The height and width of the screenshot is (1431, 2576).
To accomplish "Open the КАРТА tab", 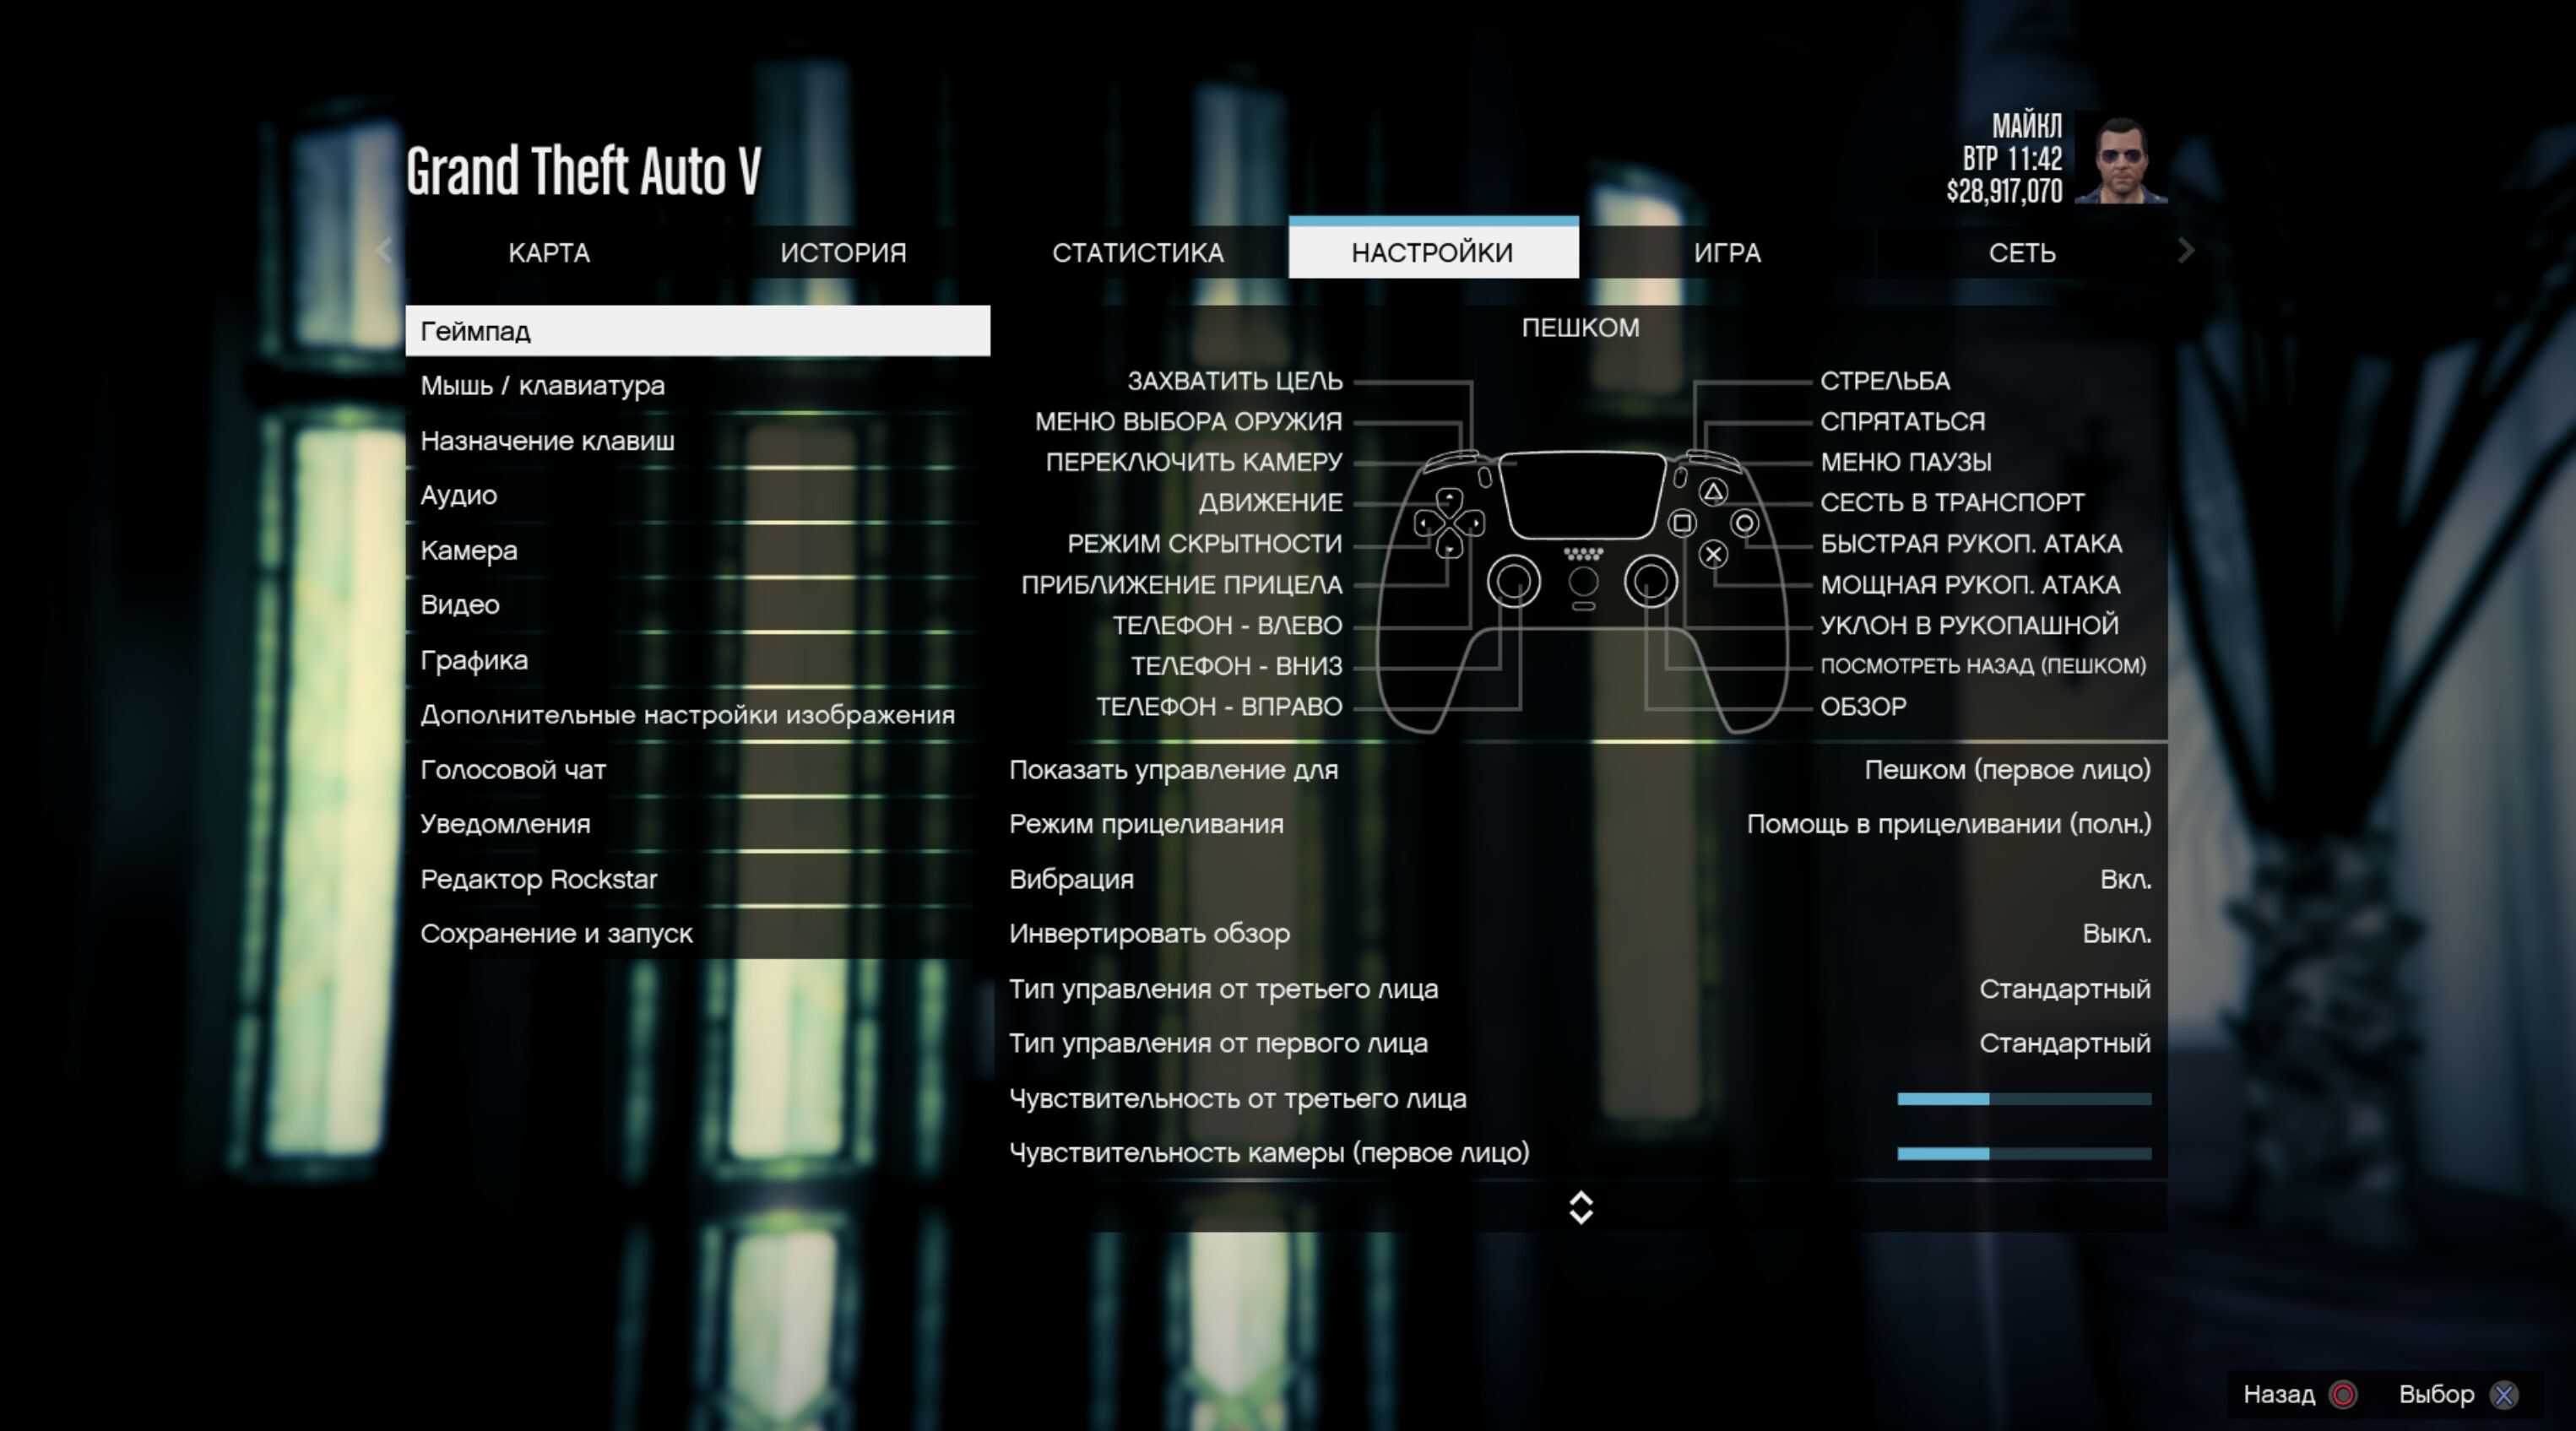I will coord(549,252).
